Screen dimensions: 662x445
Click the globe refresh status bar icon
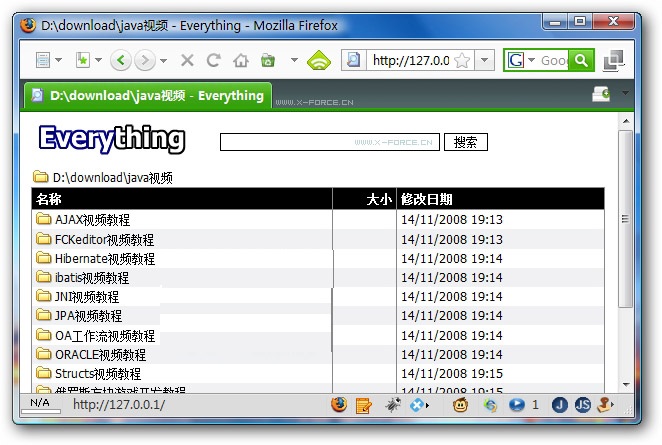(490, 406)
